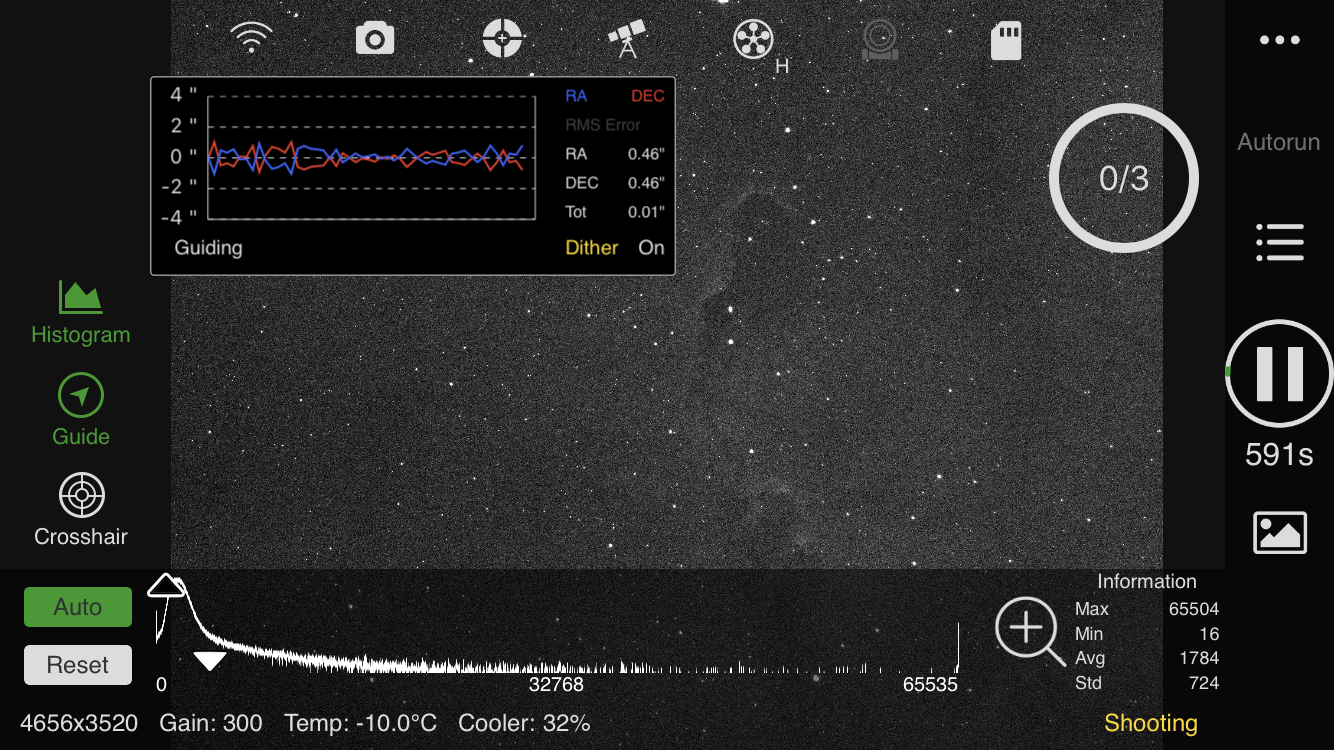Click the Temp: -10.0°C status text
Viewport: 1334px width, 750px height.
point(360,723)
